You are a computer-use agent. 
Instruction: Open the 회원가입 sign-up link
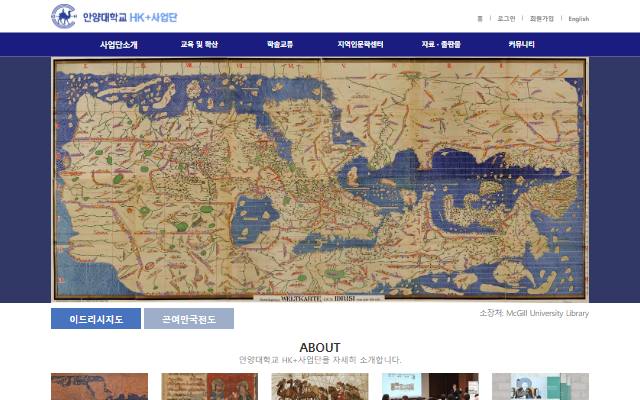click(542, 19)
